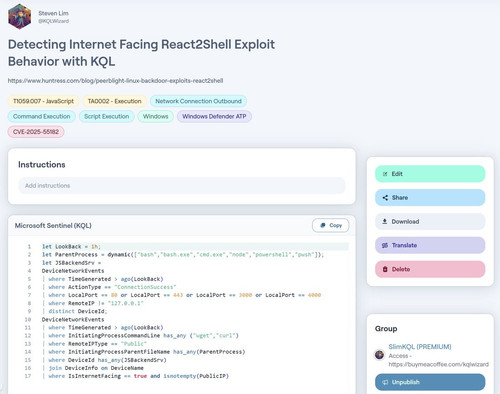500x394 pixels.
Task: Click the Group panel heading
Action: point(386,329)
